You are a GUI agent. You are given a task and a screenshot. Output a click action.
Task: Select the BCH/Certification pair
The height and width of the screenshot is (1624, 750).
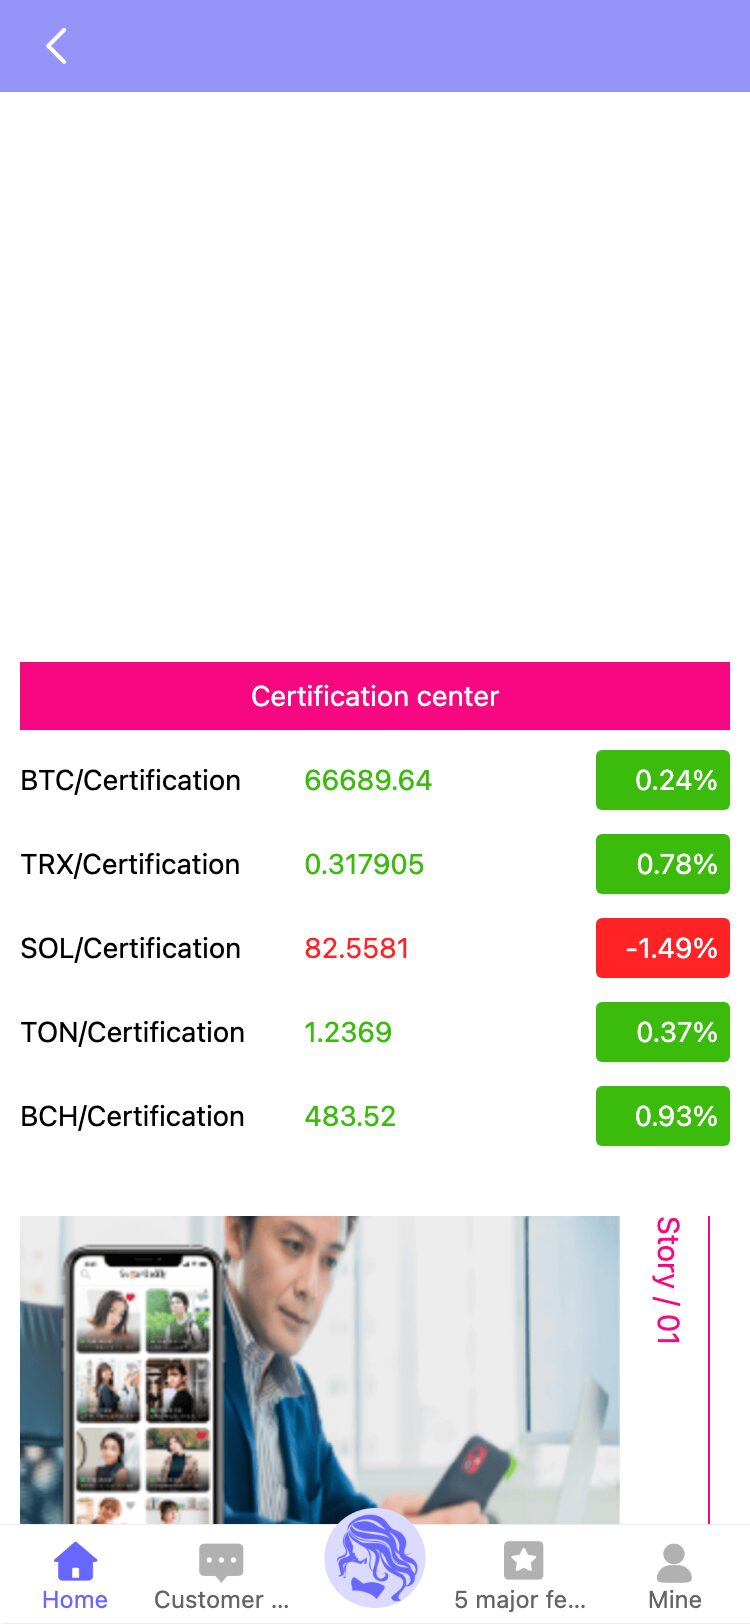pyautogui.click(x=133, y=1116)
